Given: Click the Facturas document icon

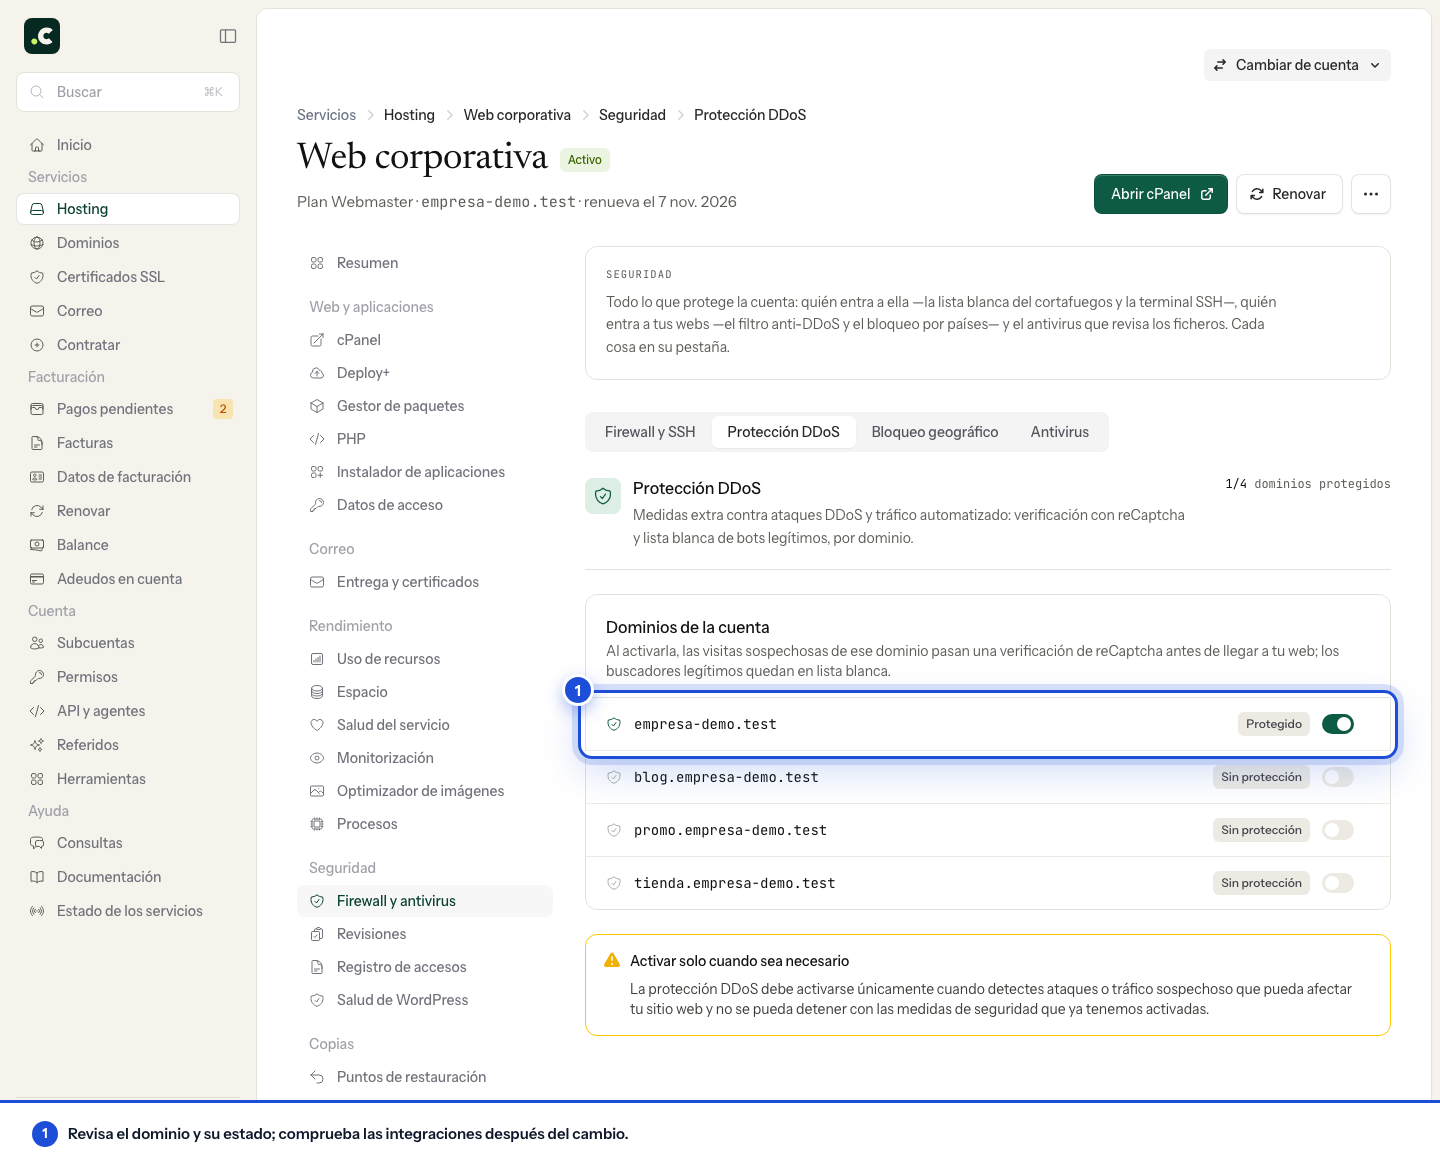Looking at the screenshot, I should [x=37, y=443].
